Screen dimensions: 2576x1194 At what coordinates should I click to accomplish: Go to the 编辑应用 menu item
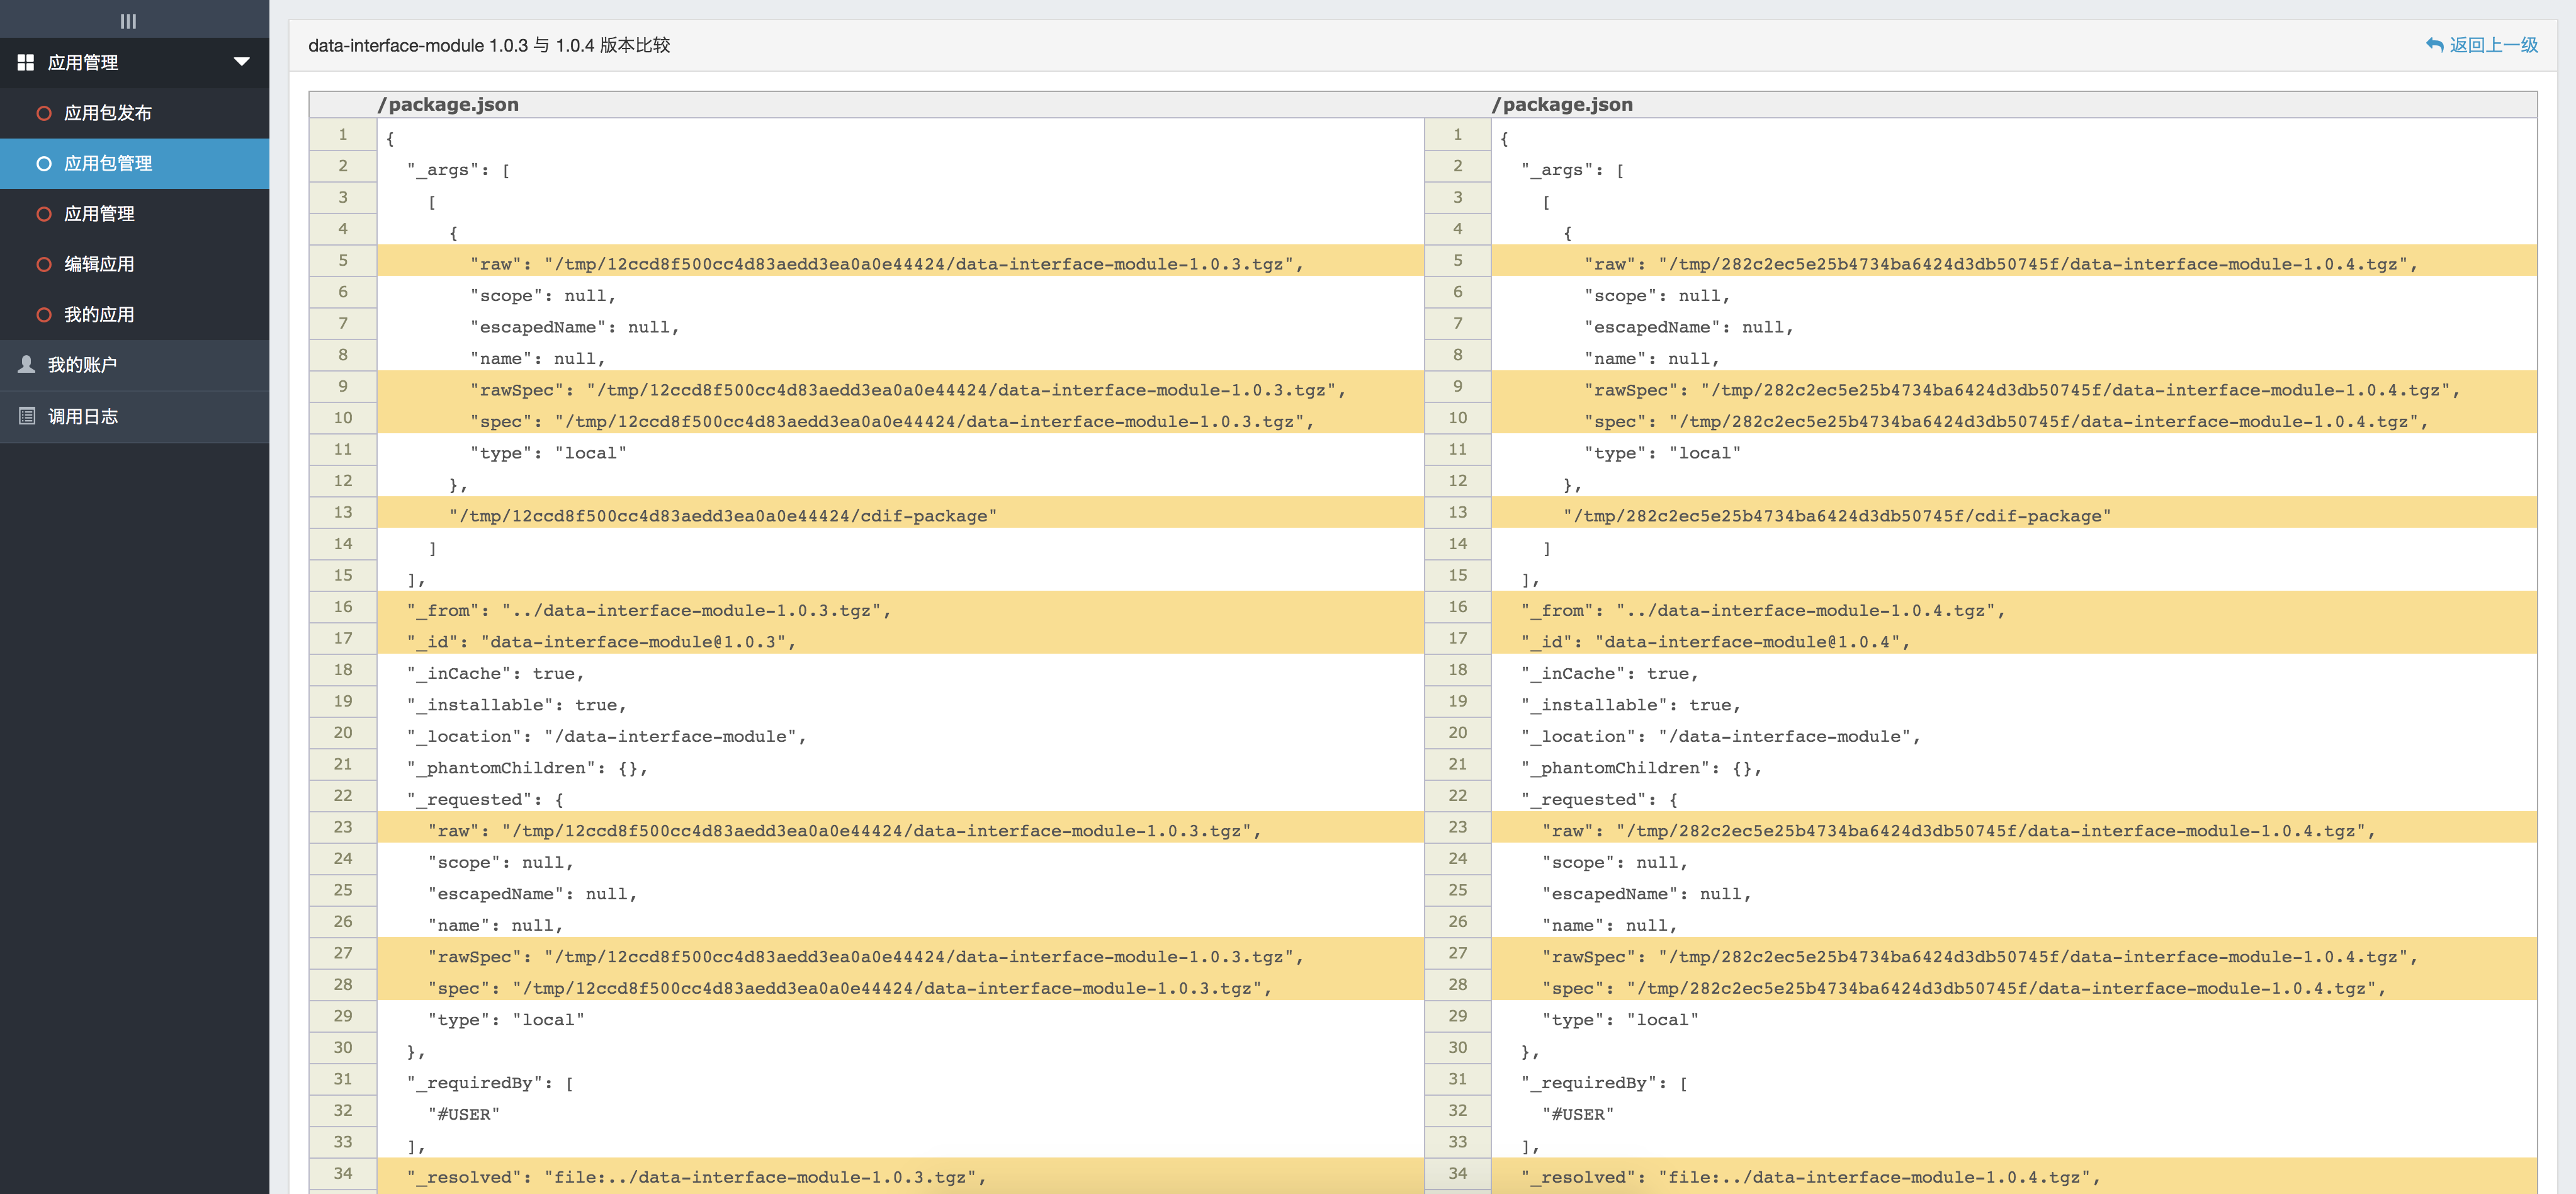(134, 264)
